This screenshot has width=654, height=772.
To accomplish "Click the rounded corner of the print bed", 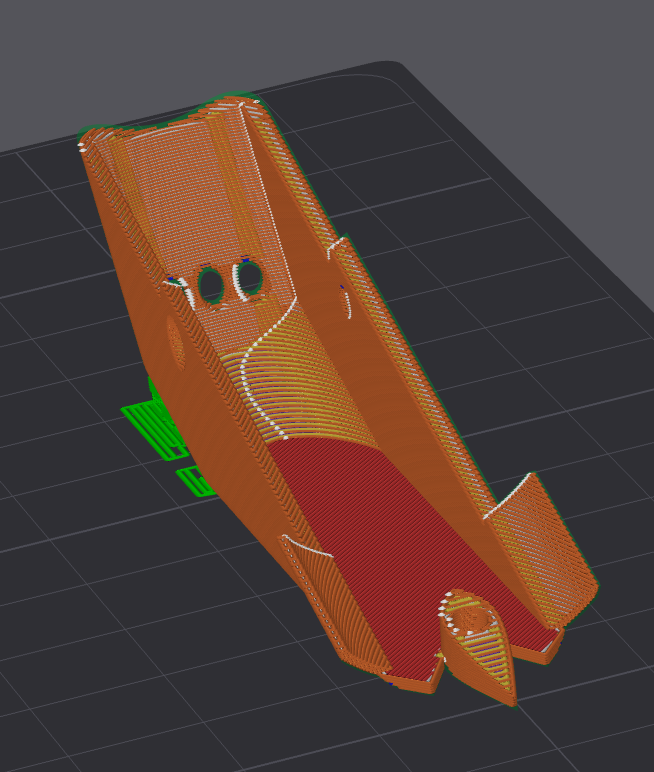I will click(394, 66).
